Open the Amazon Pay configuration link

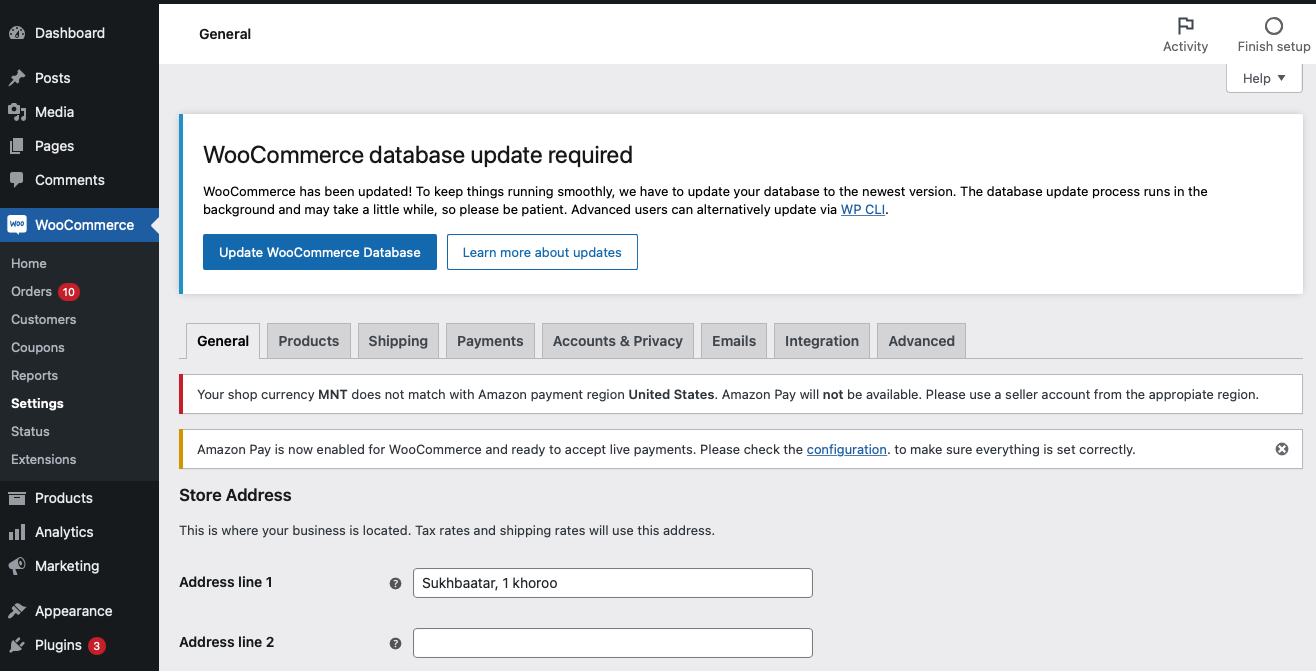point(847,450)
